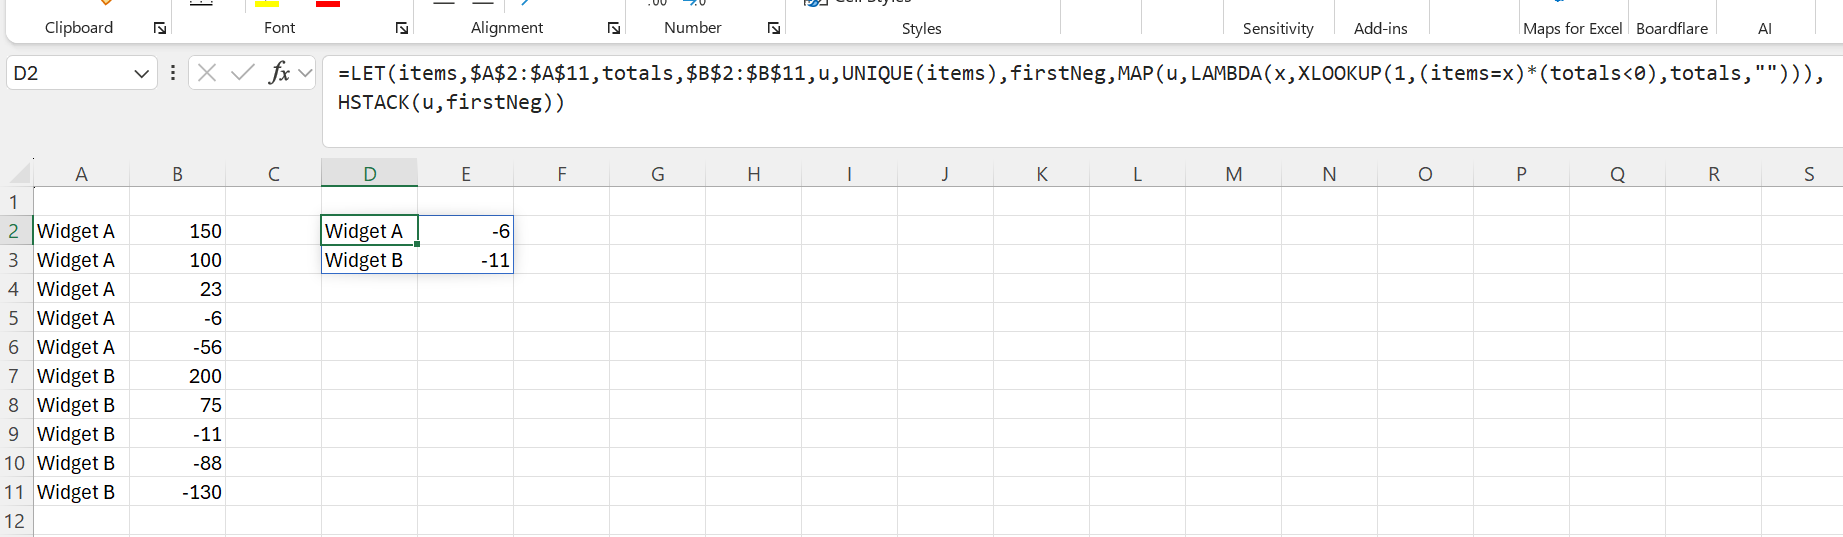Select column D header

[370, 174]
